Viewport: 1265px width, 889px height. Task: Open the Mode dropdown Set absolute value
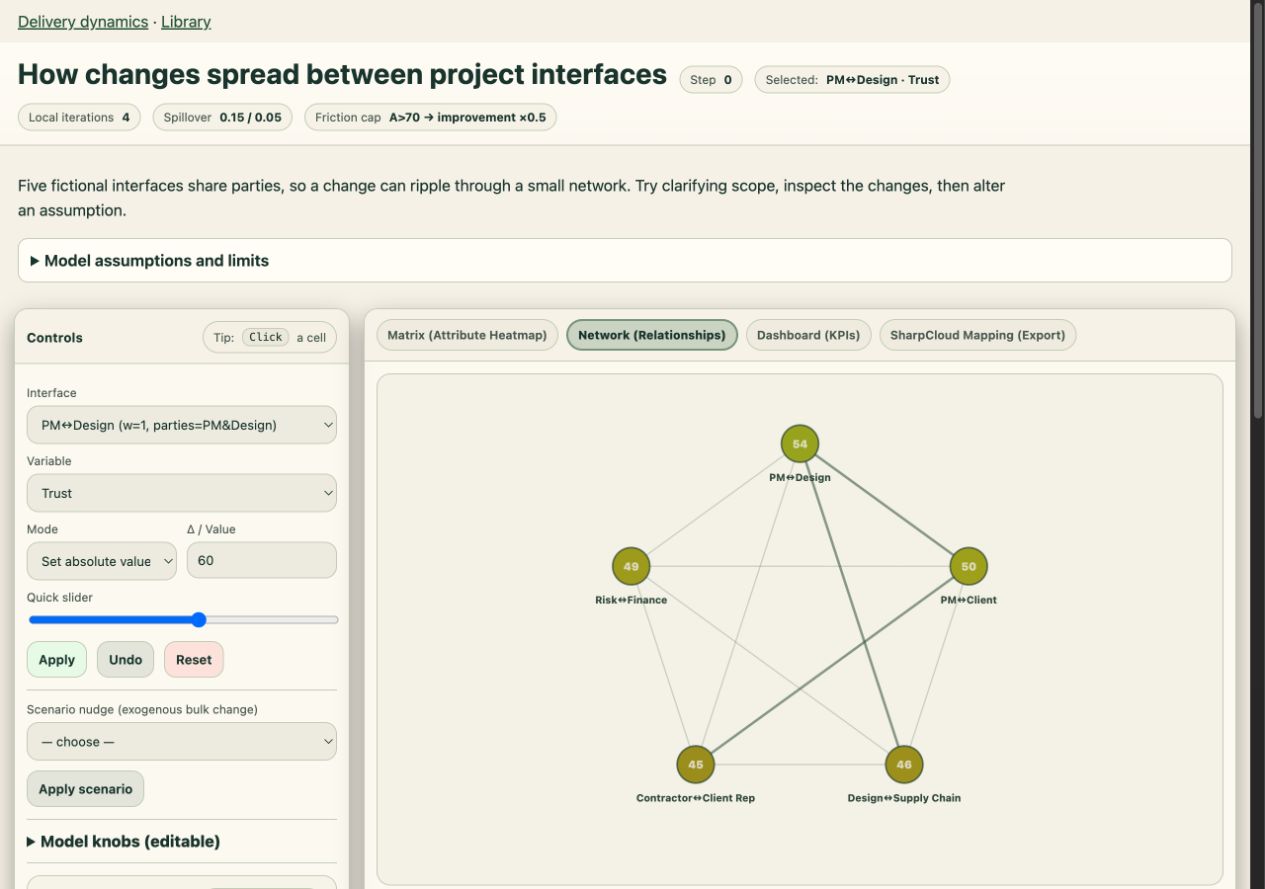tap(102, 561)
